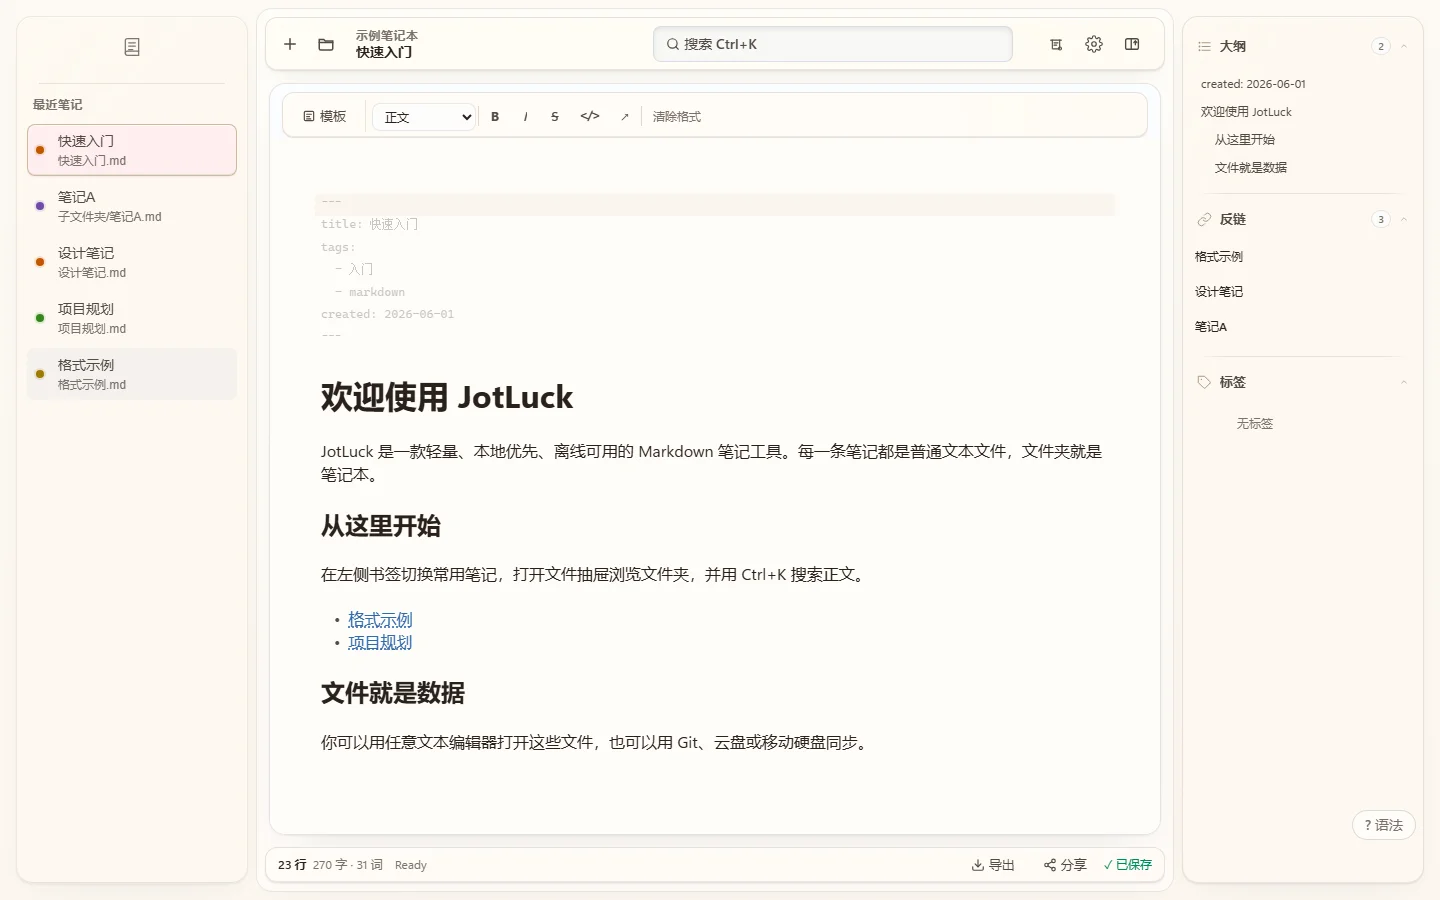Screen dimensions: 1440x900
Task: Jump to outline item created: 2026-06-01
Action: 1253,84
